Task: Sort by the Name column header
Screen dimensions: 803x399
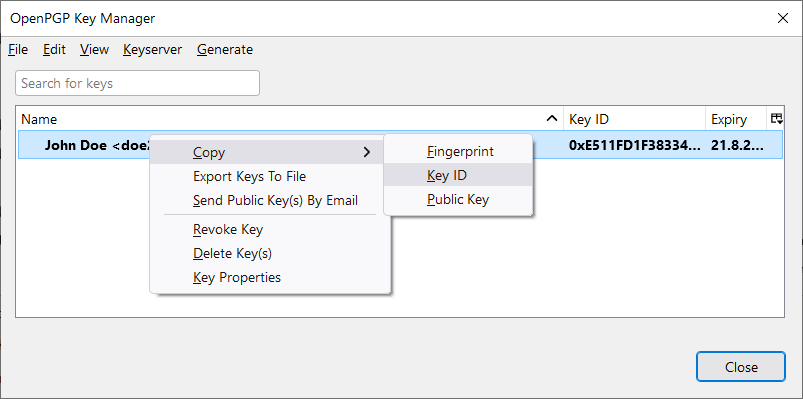Action: pyautogui.click(x=289, y=119)
